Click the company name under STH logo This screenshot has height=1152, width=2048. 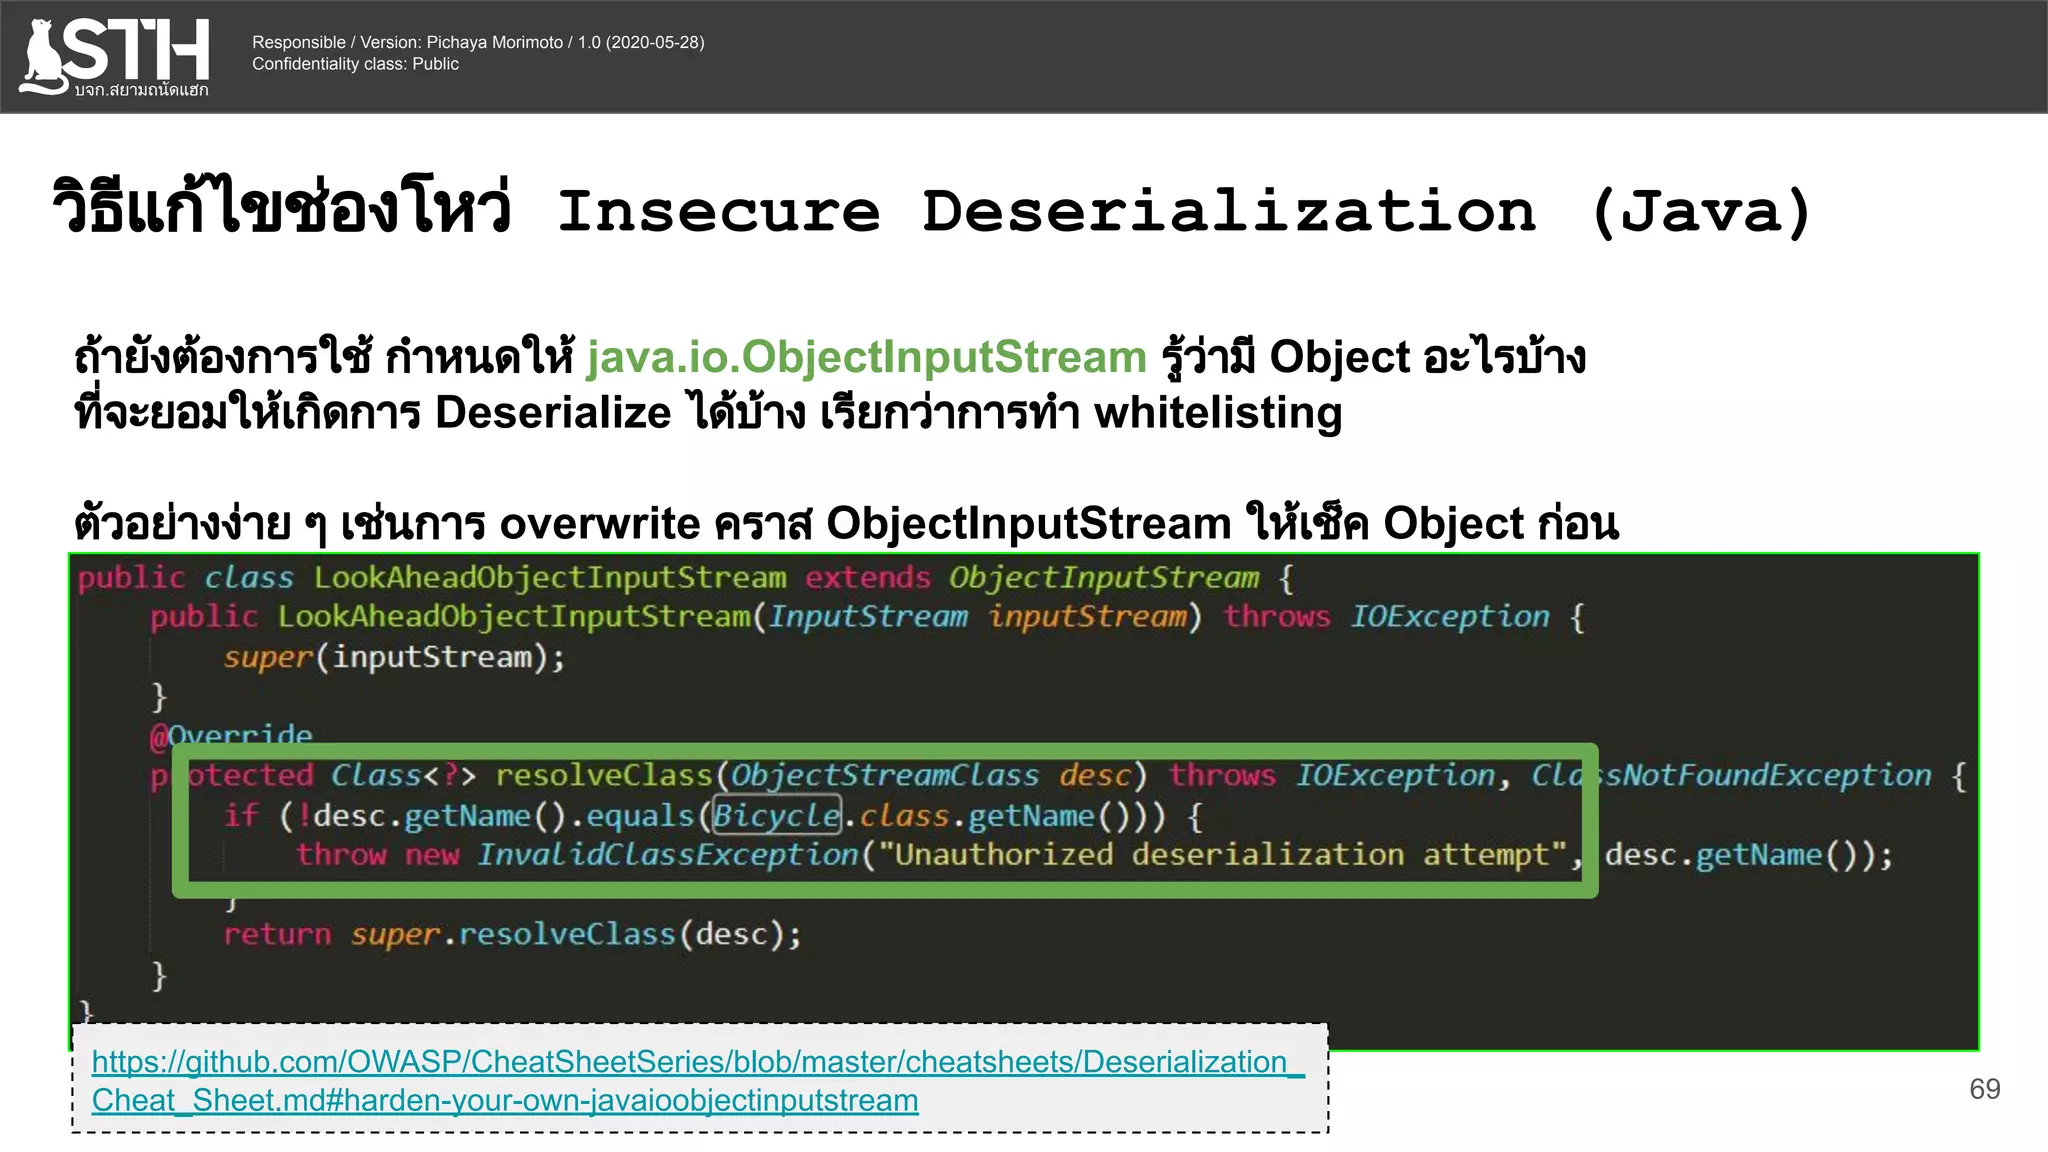coord(141,90)
